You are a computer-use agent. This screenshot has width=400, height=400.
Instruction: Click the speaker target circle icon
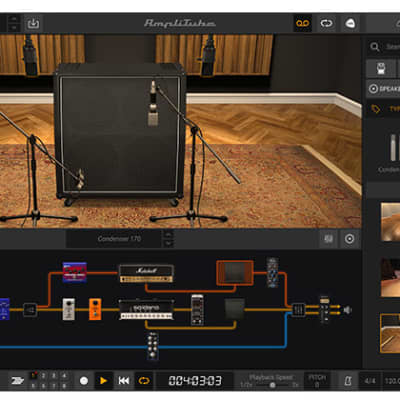tap(349, 239)
